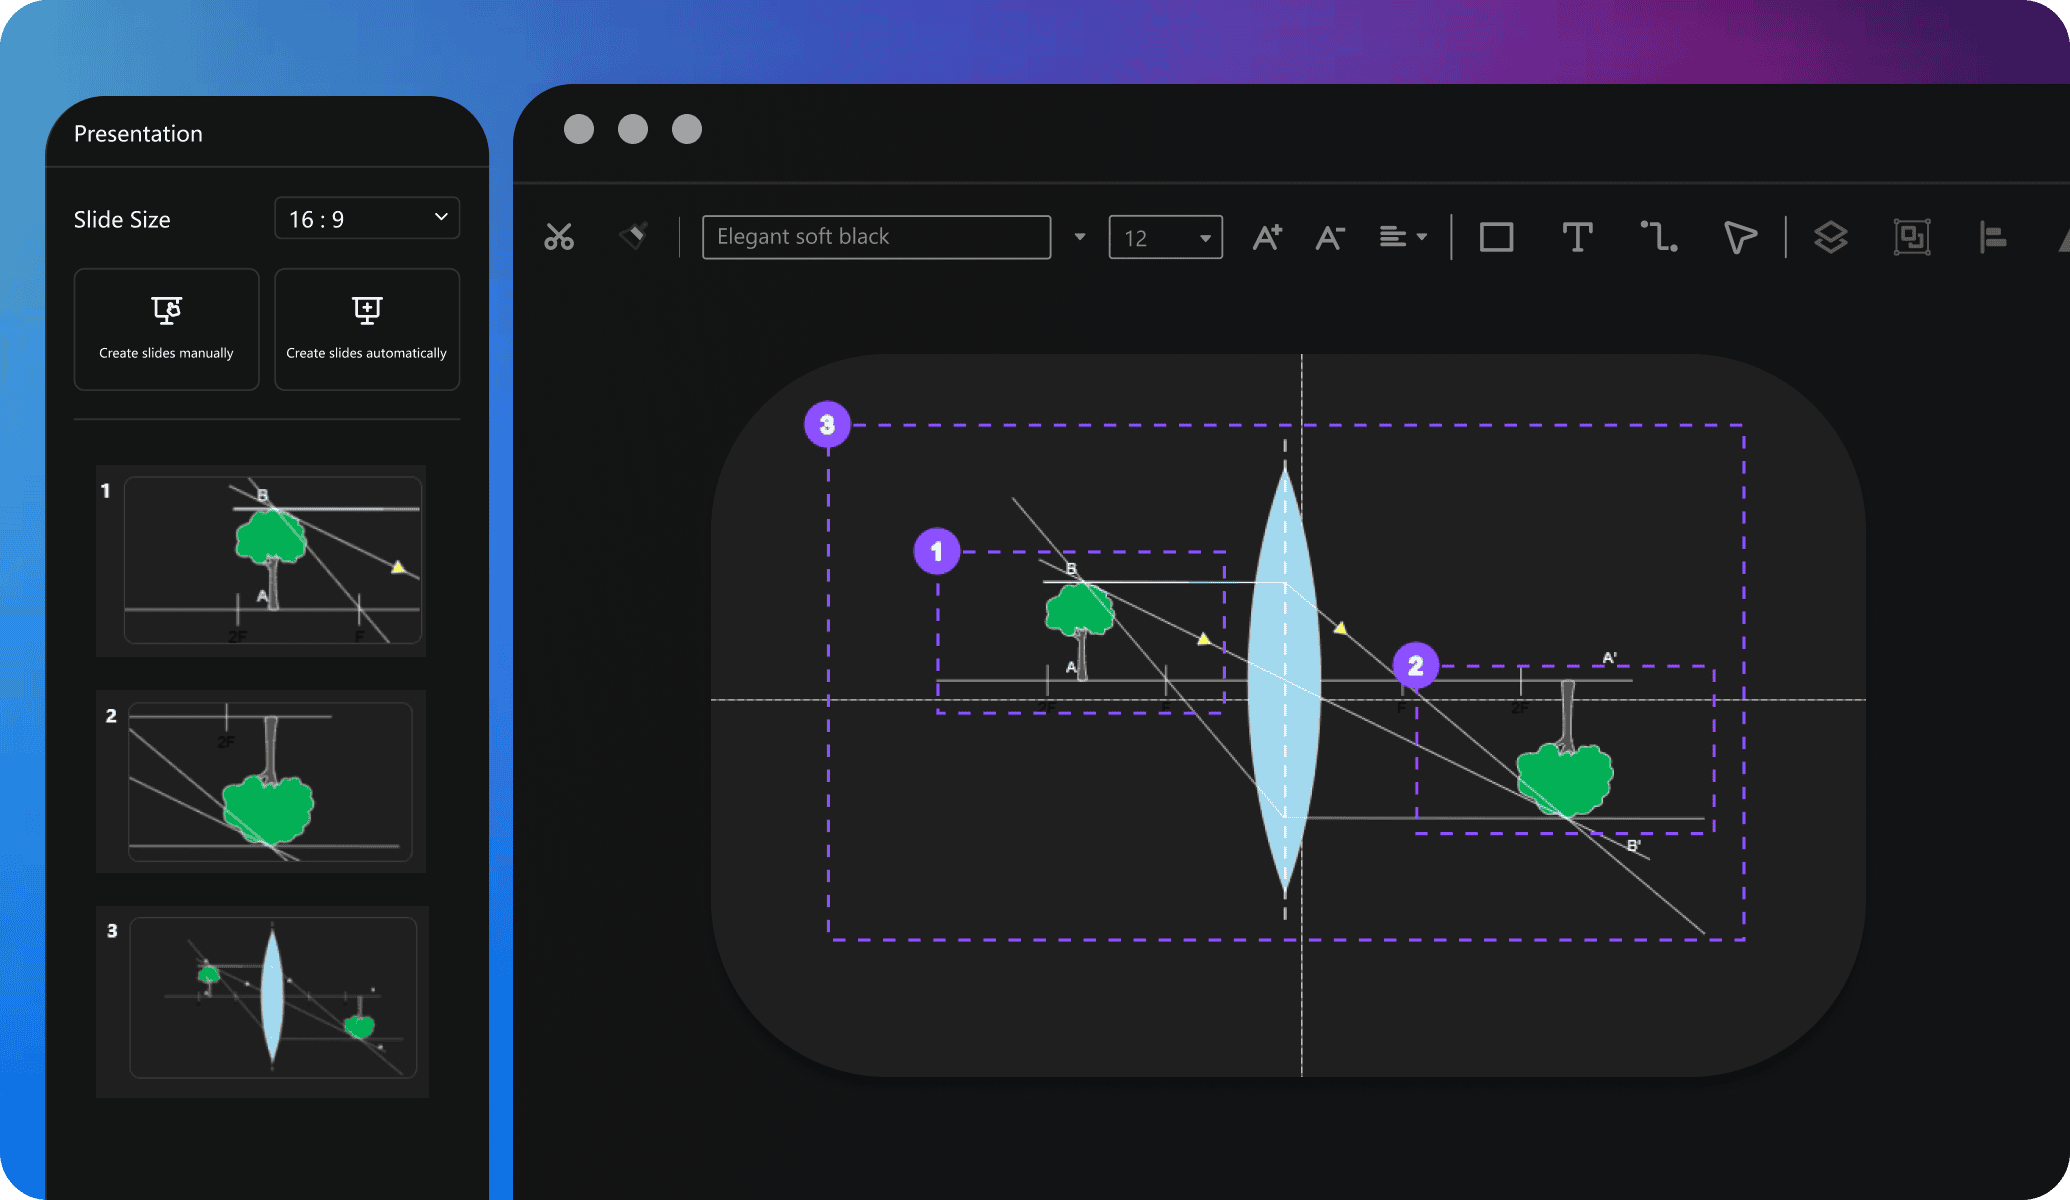Screen dimensions: 2070x1200
Task: Click the increase font size button
Action: [x=1266, y=236]
